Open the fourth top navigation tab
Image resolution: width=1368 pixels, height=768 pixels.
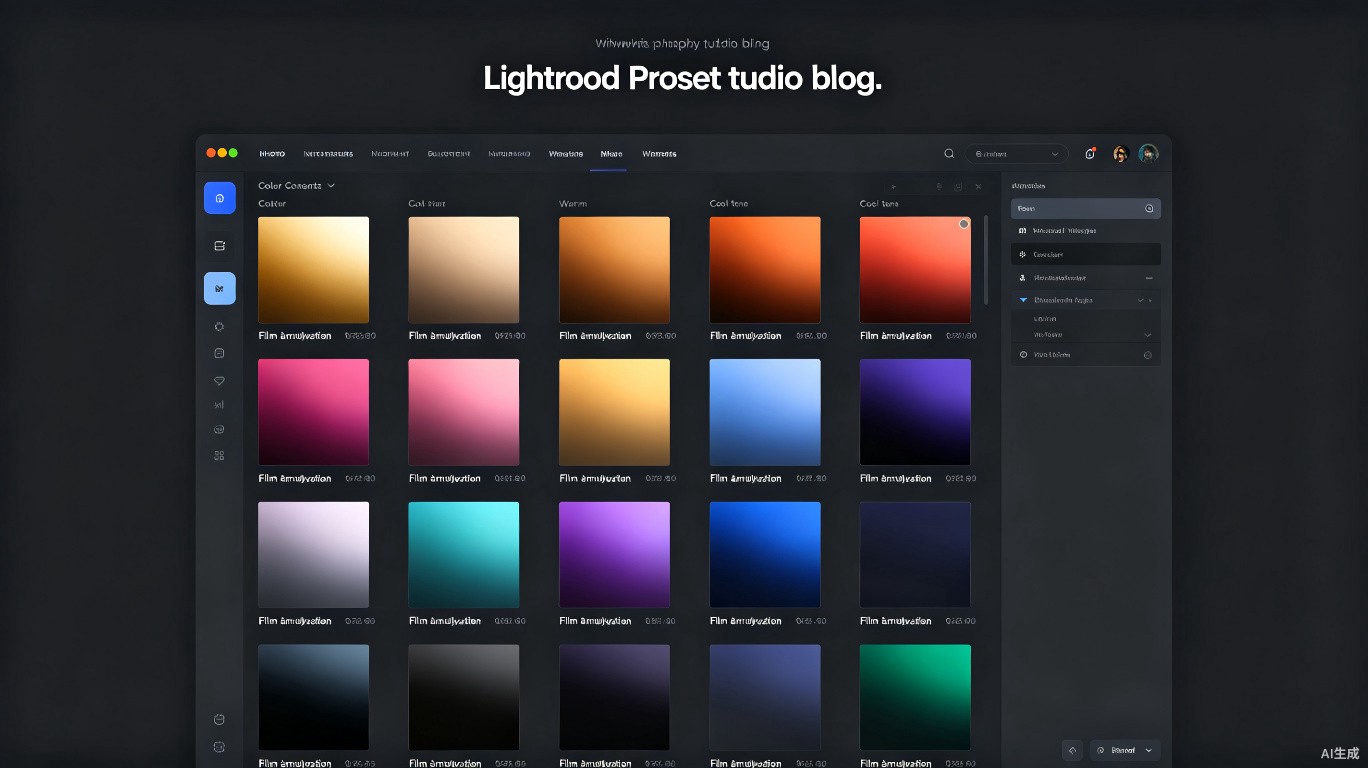(449, 154)
